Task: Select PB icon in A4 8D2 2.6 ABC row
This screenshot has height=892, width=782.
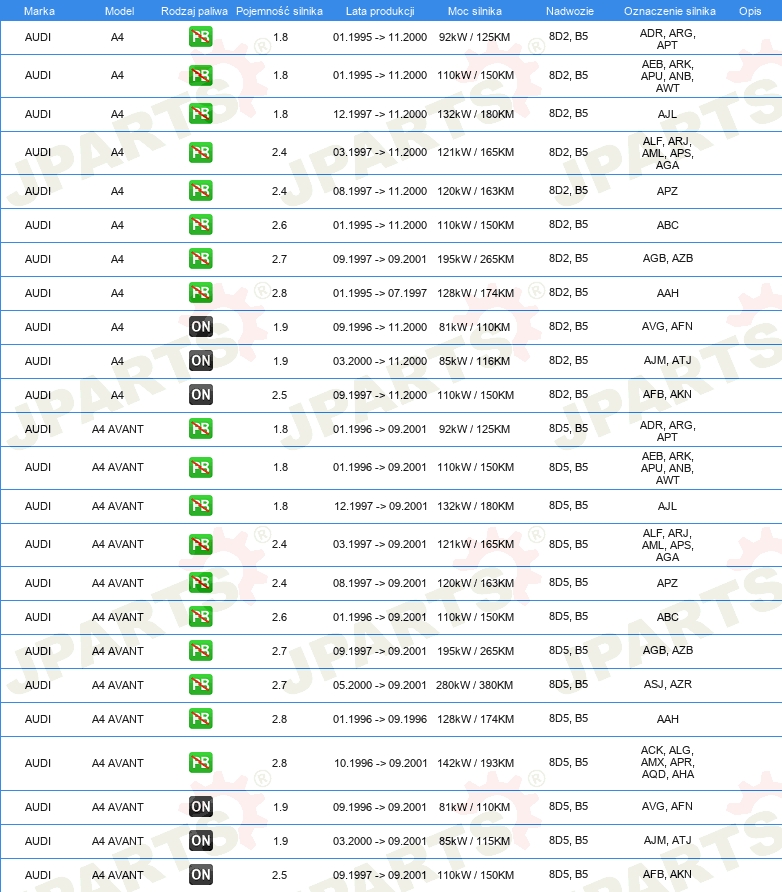Action: 201,225
